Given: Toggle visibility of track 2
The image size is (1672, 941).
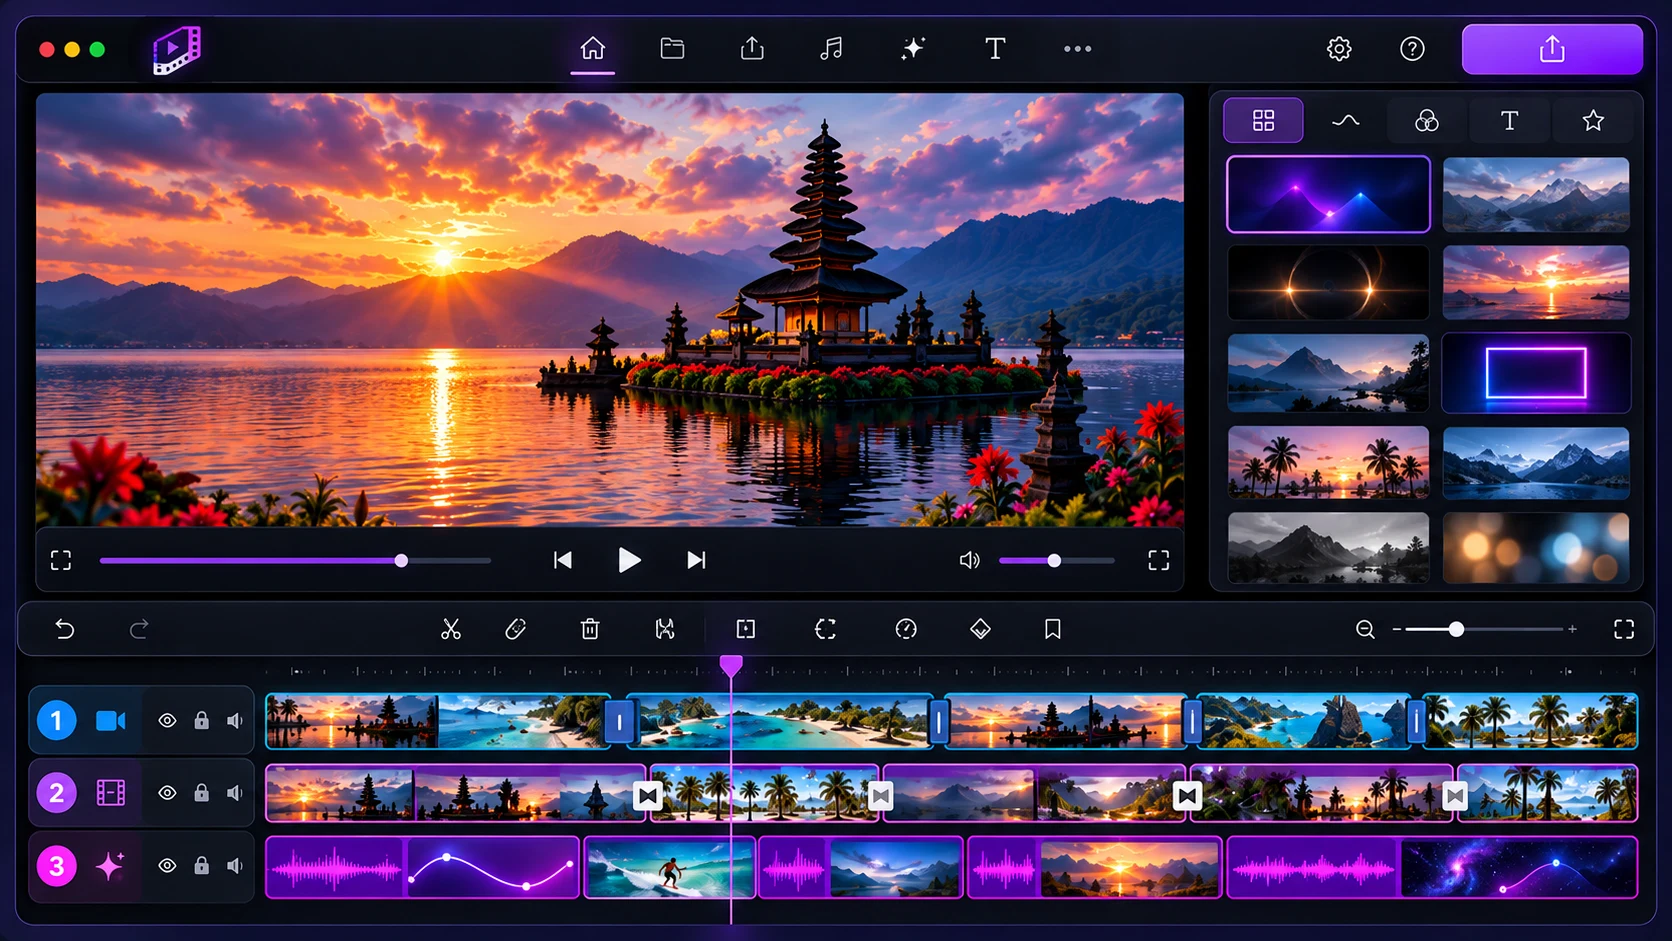Looking at the screenshot, I should click(167, 792).
